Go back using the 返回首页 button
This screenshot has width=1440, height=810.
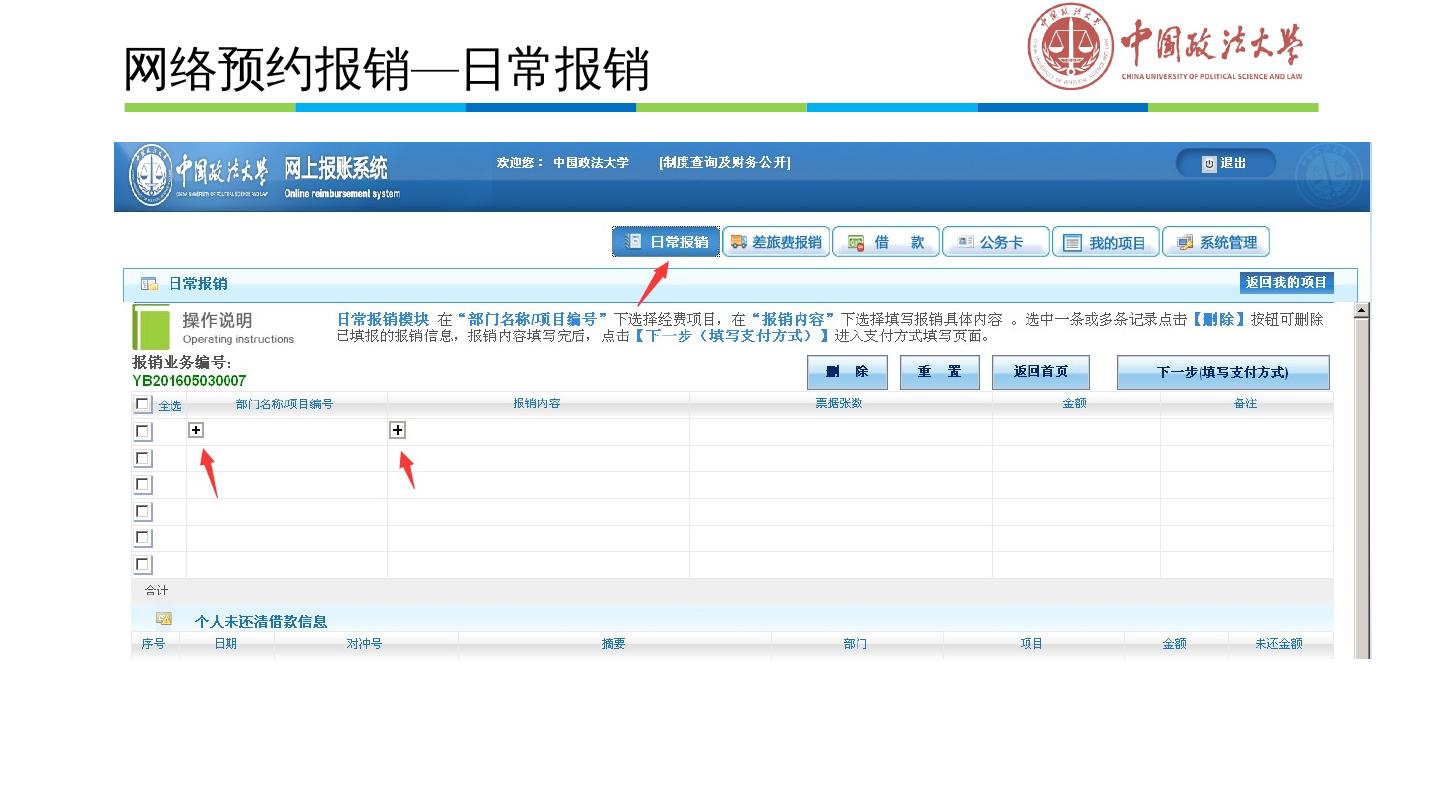pyautogui.click(x=1040, y=372)
